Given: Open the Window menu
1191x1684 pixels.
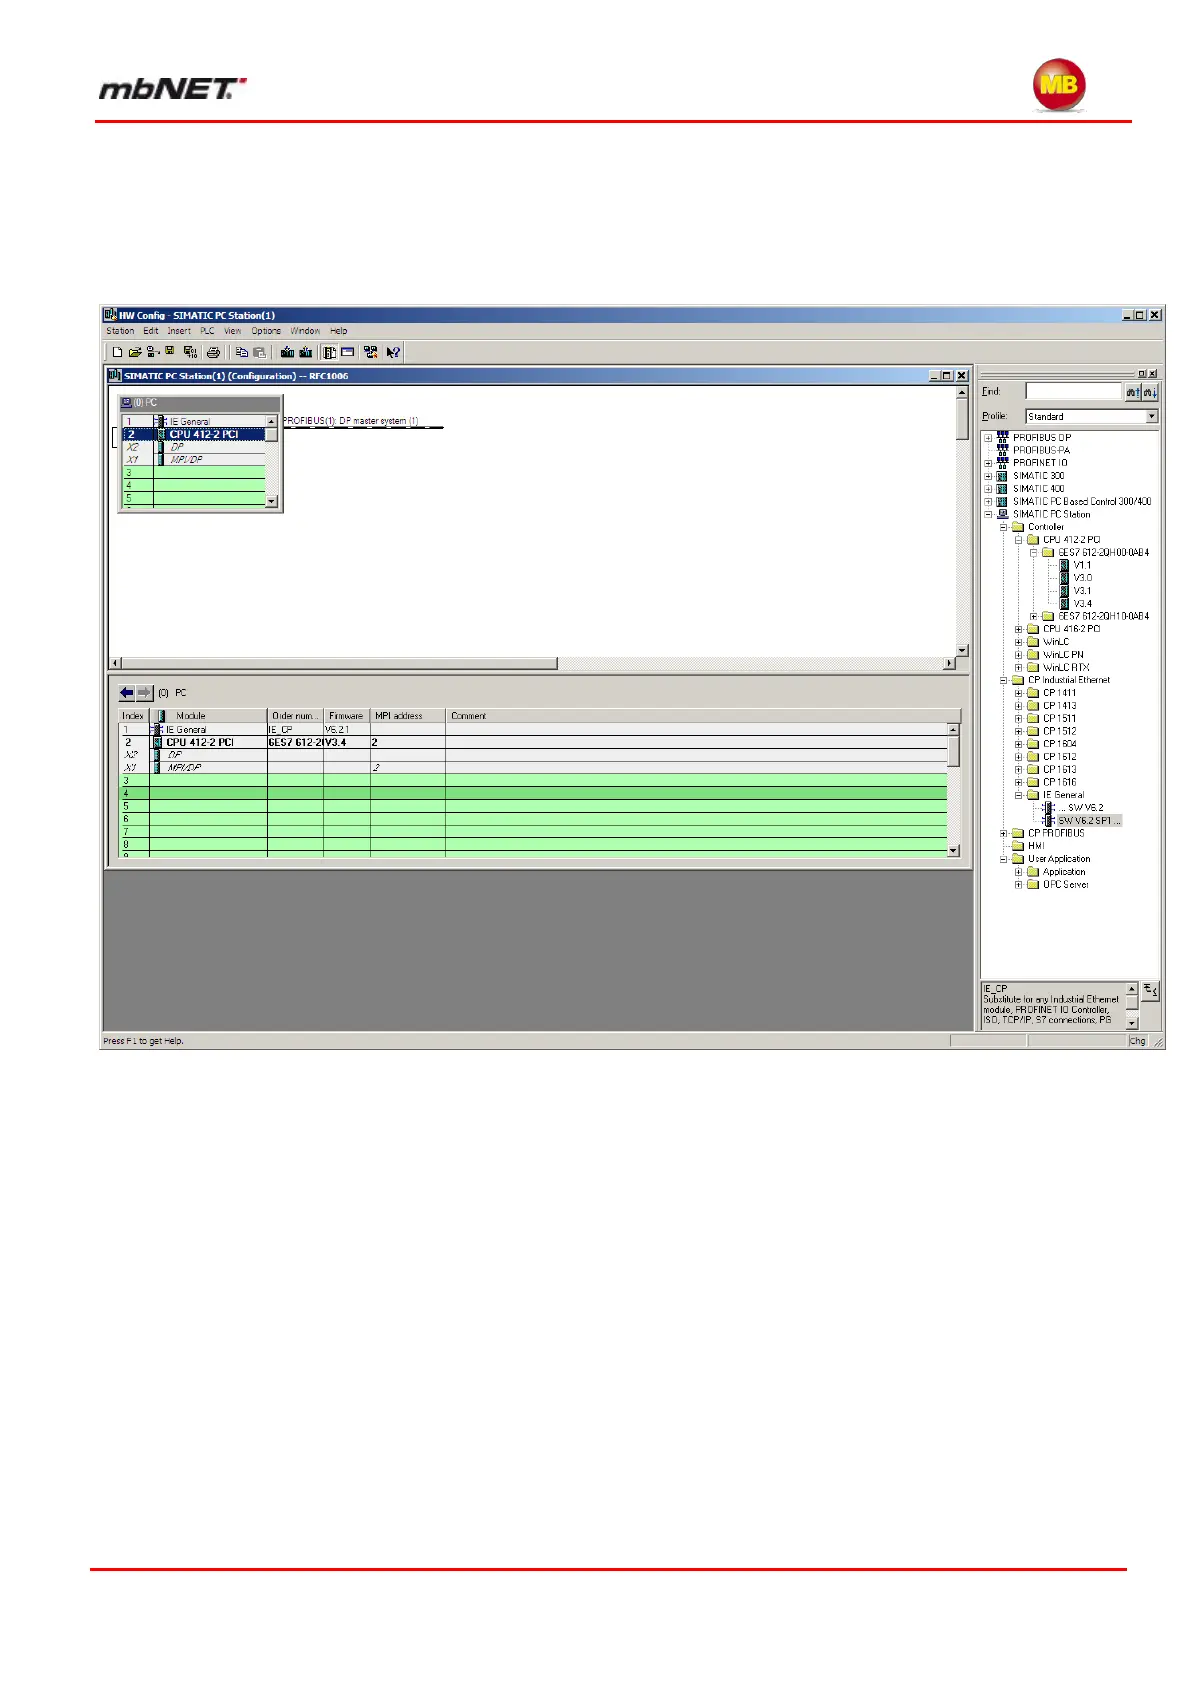Looking at the screenshot, I should [x=305, y=331].
